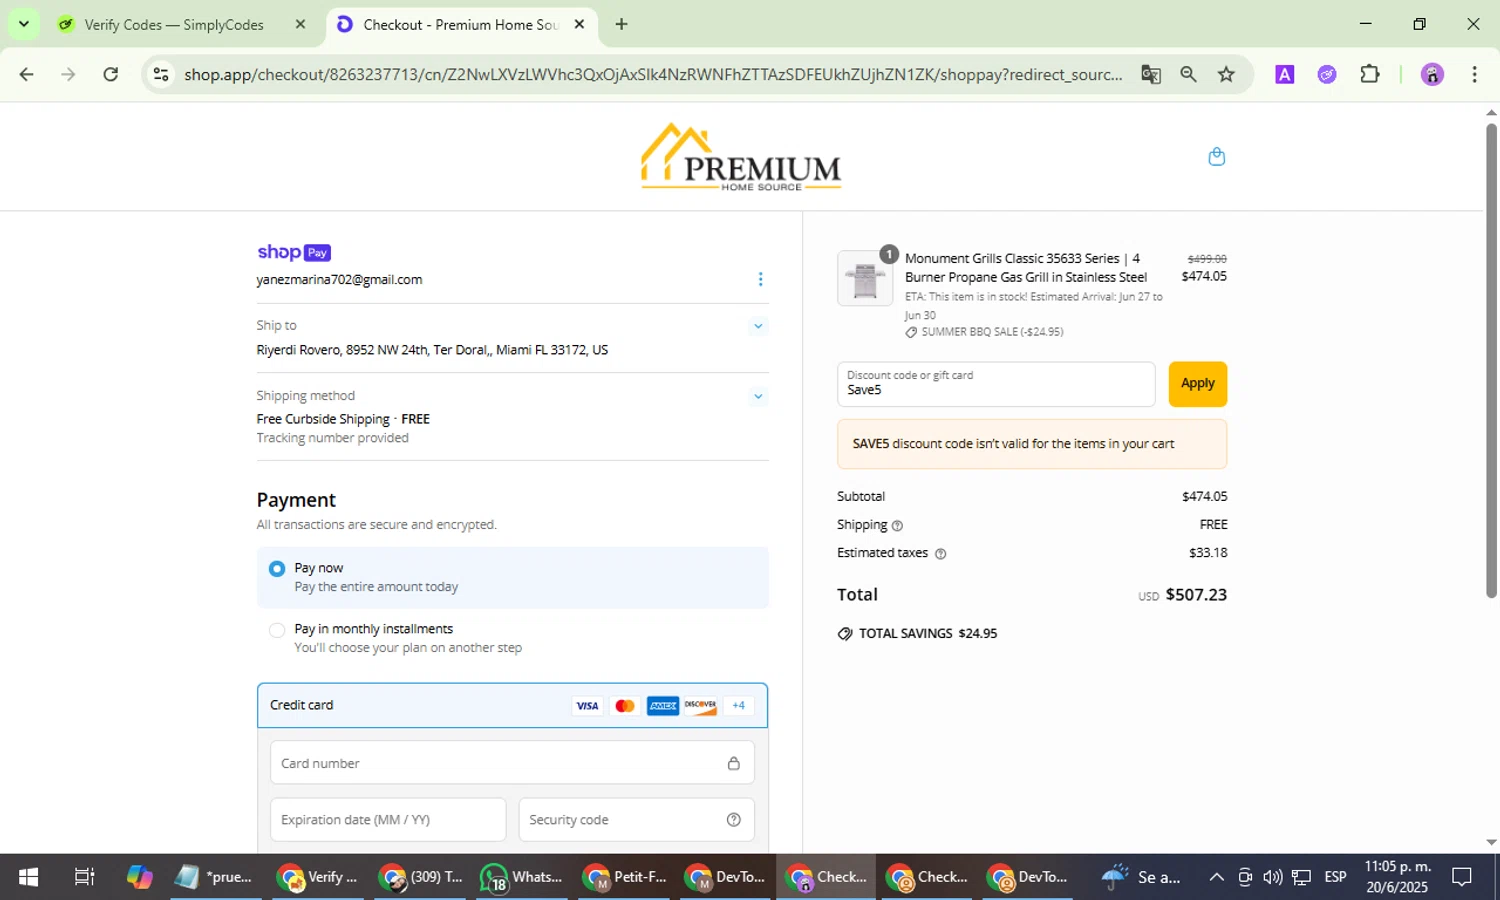
Task: Apply the discount code
Action: pos(1197,384)
